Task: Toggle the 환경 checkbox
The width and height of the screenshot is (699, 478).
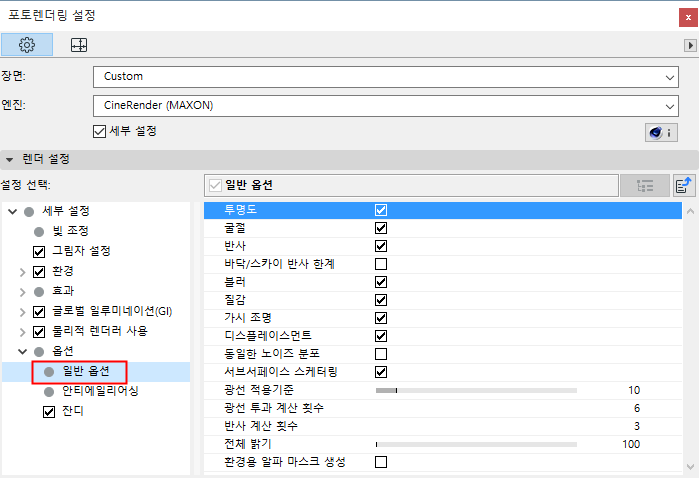Action: tap(39, 272)
